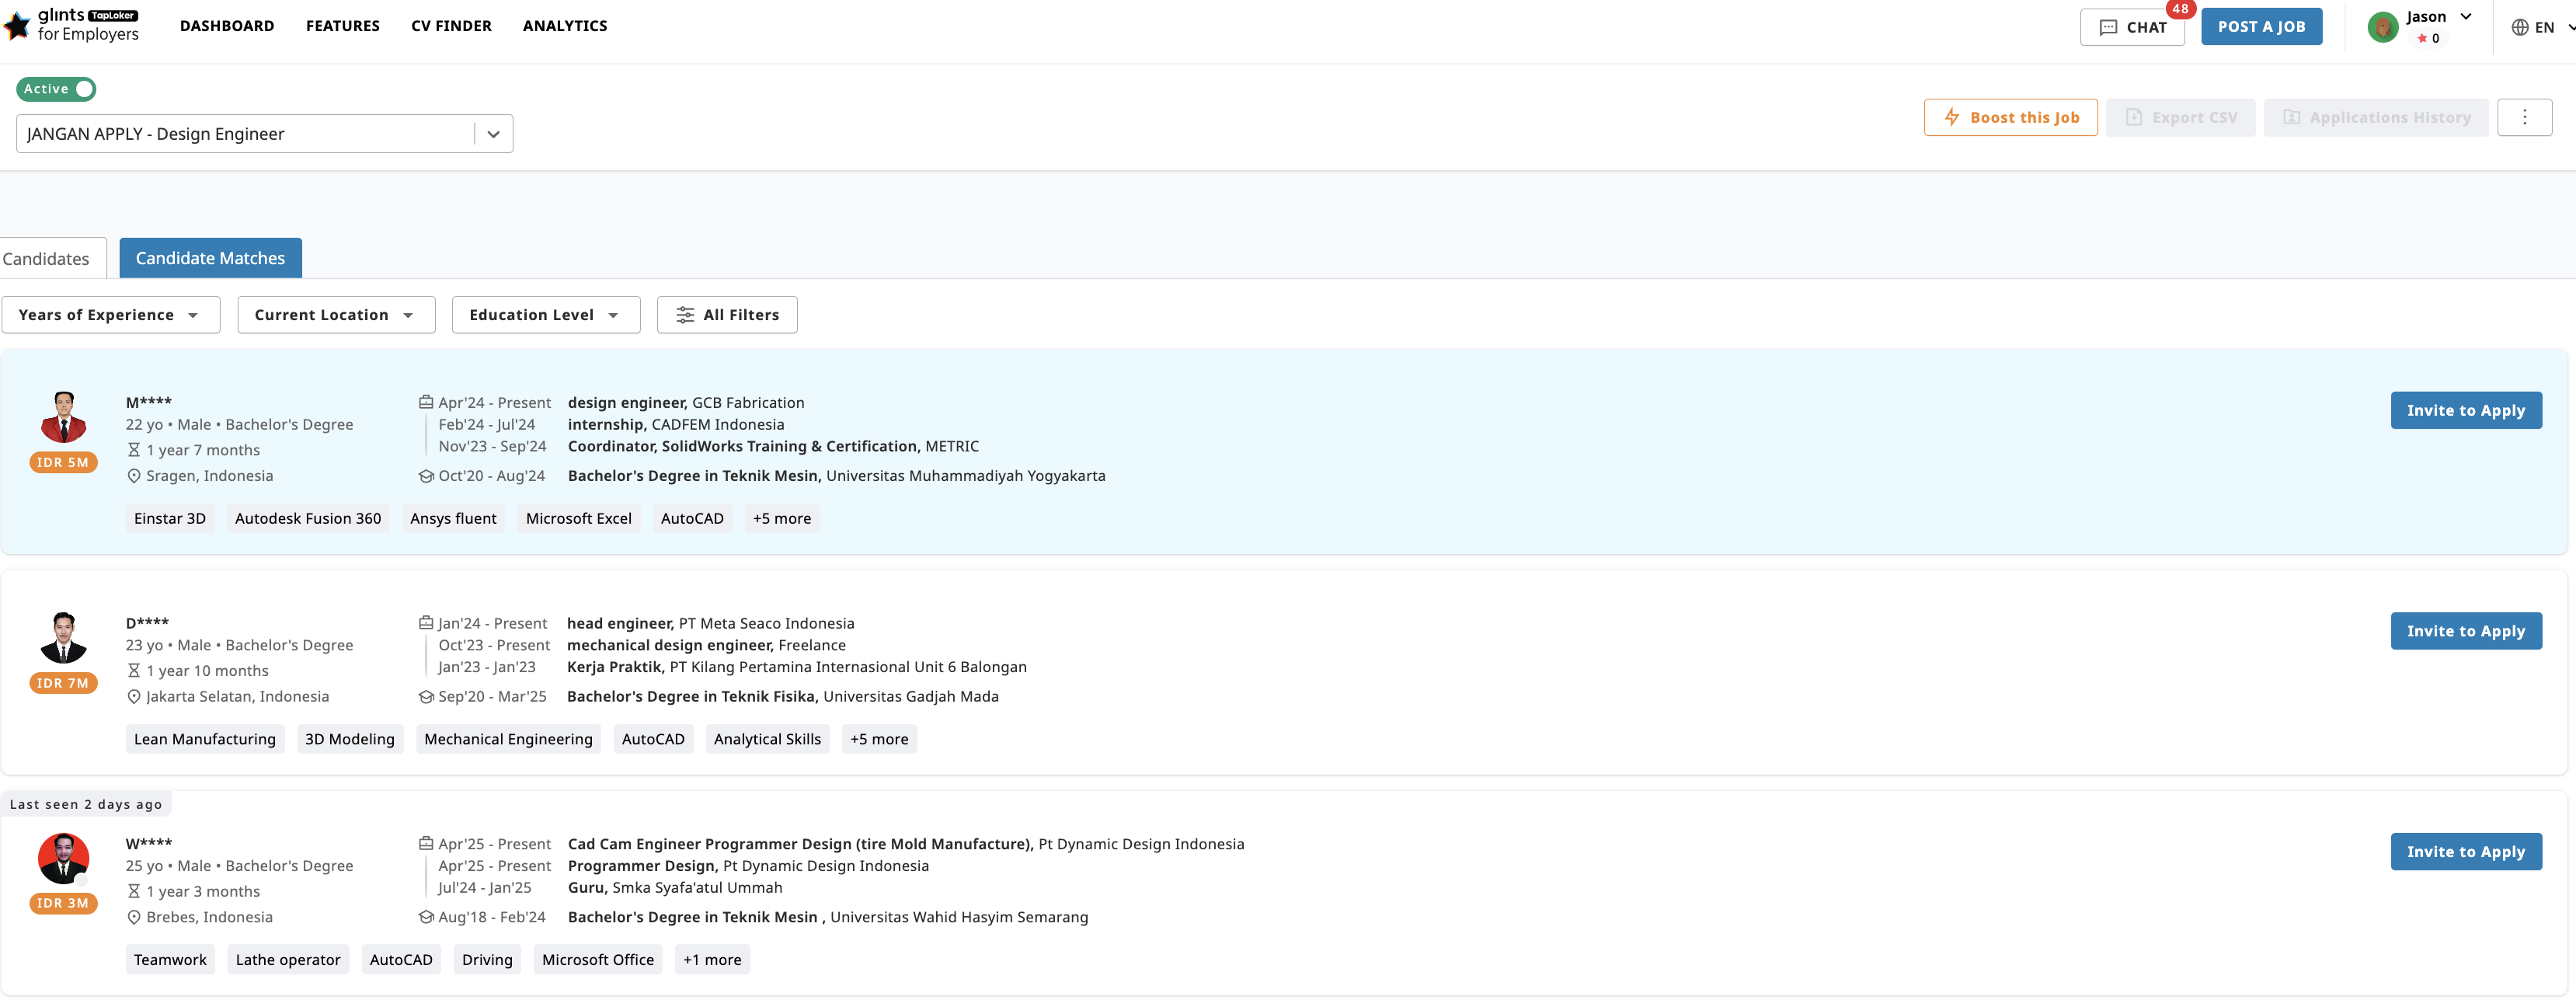Click the POST A JOB button
2576x1007 pixels.
[2262, 26]
